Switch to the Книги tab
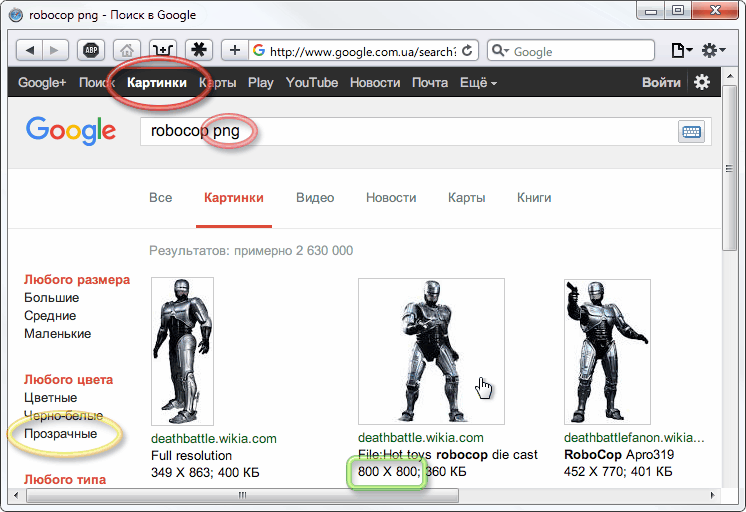This screenshot has height=512, width=746. [534, 197]
